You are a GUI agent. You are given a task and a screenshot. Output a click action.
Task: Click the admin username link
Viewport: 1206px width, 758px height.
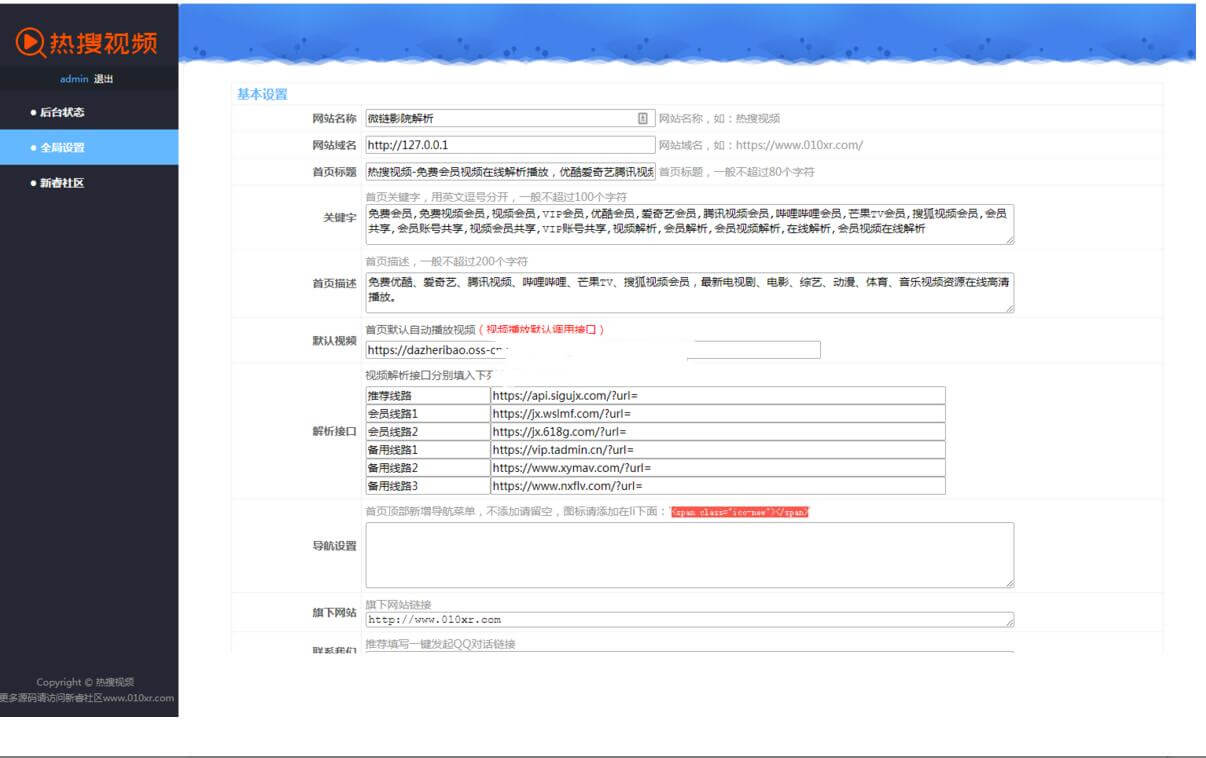pyautogui.click(x=74, y=79)
